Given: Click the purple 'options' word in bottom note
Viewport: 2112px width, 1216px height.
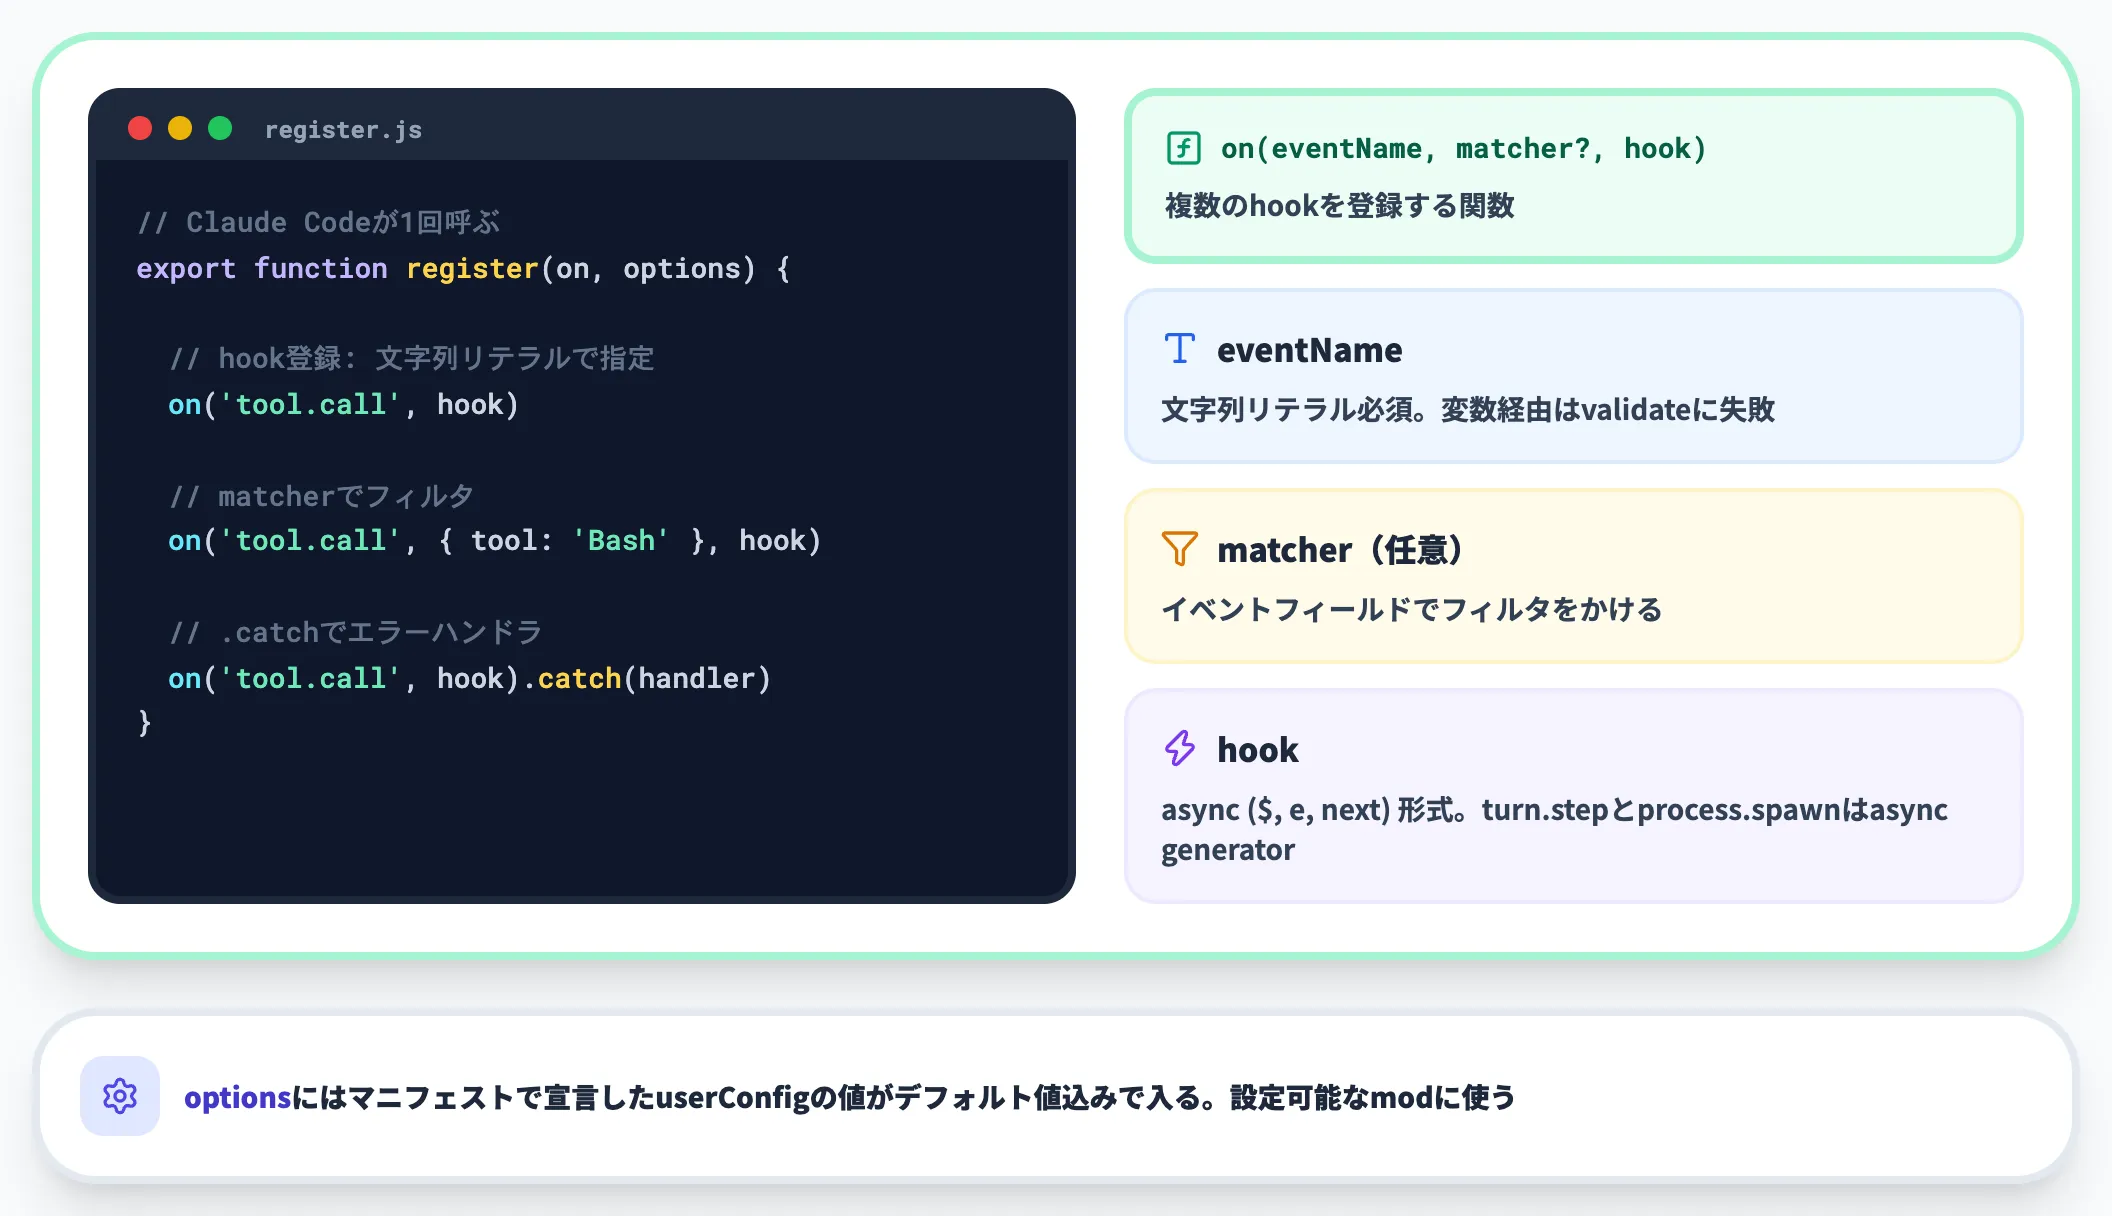Looking at the screenshot, I should [237, 1097].
